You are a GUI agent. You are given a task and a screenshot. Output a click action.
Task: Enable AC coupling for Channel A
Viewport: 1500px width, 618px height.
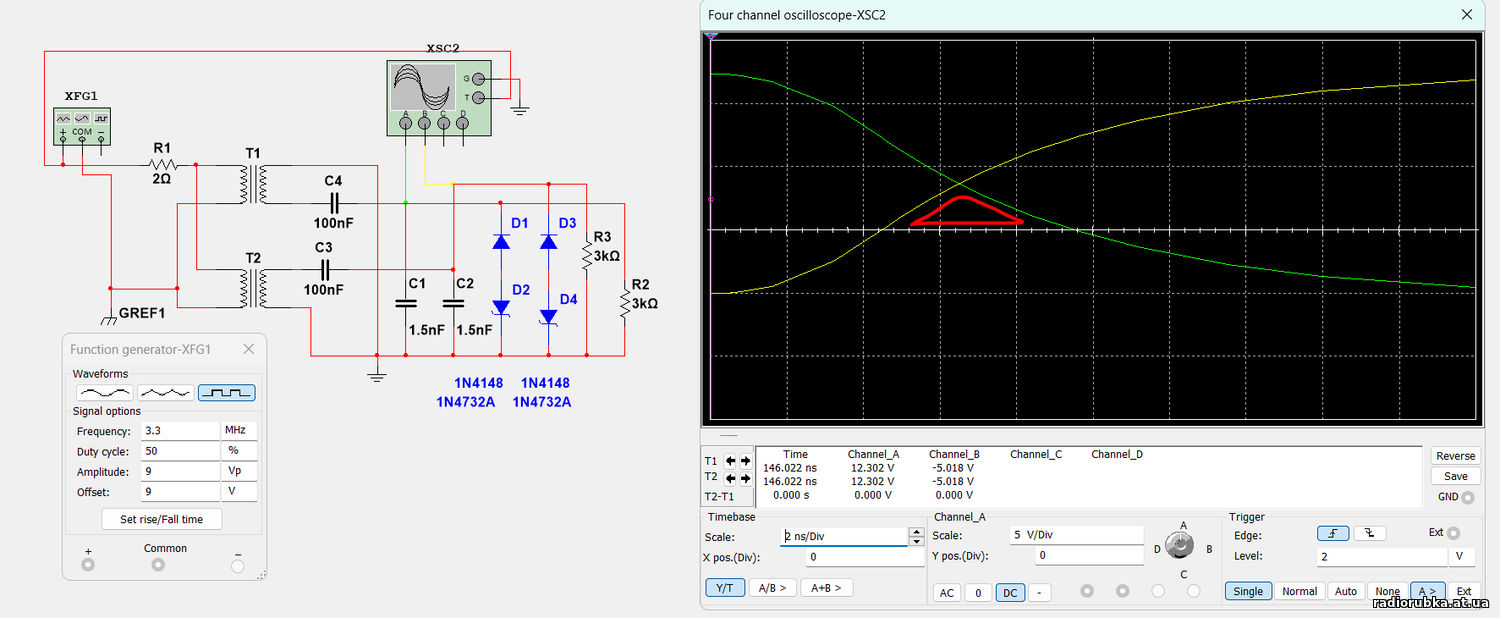tap(946, 593)
